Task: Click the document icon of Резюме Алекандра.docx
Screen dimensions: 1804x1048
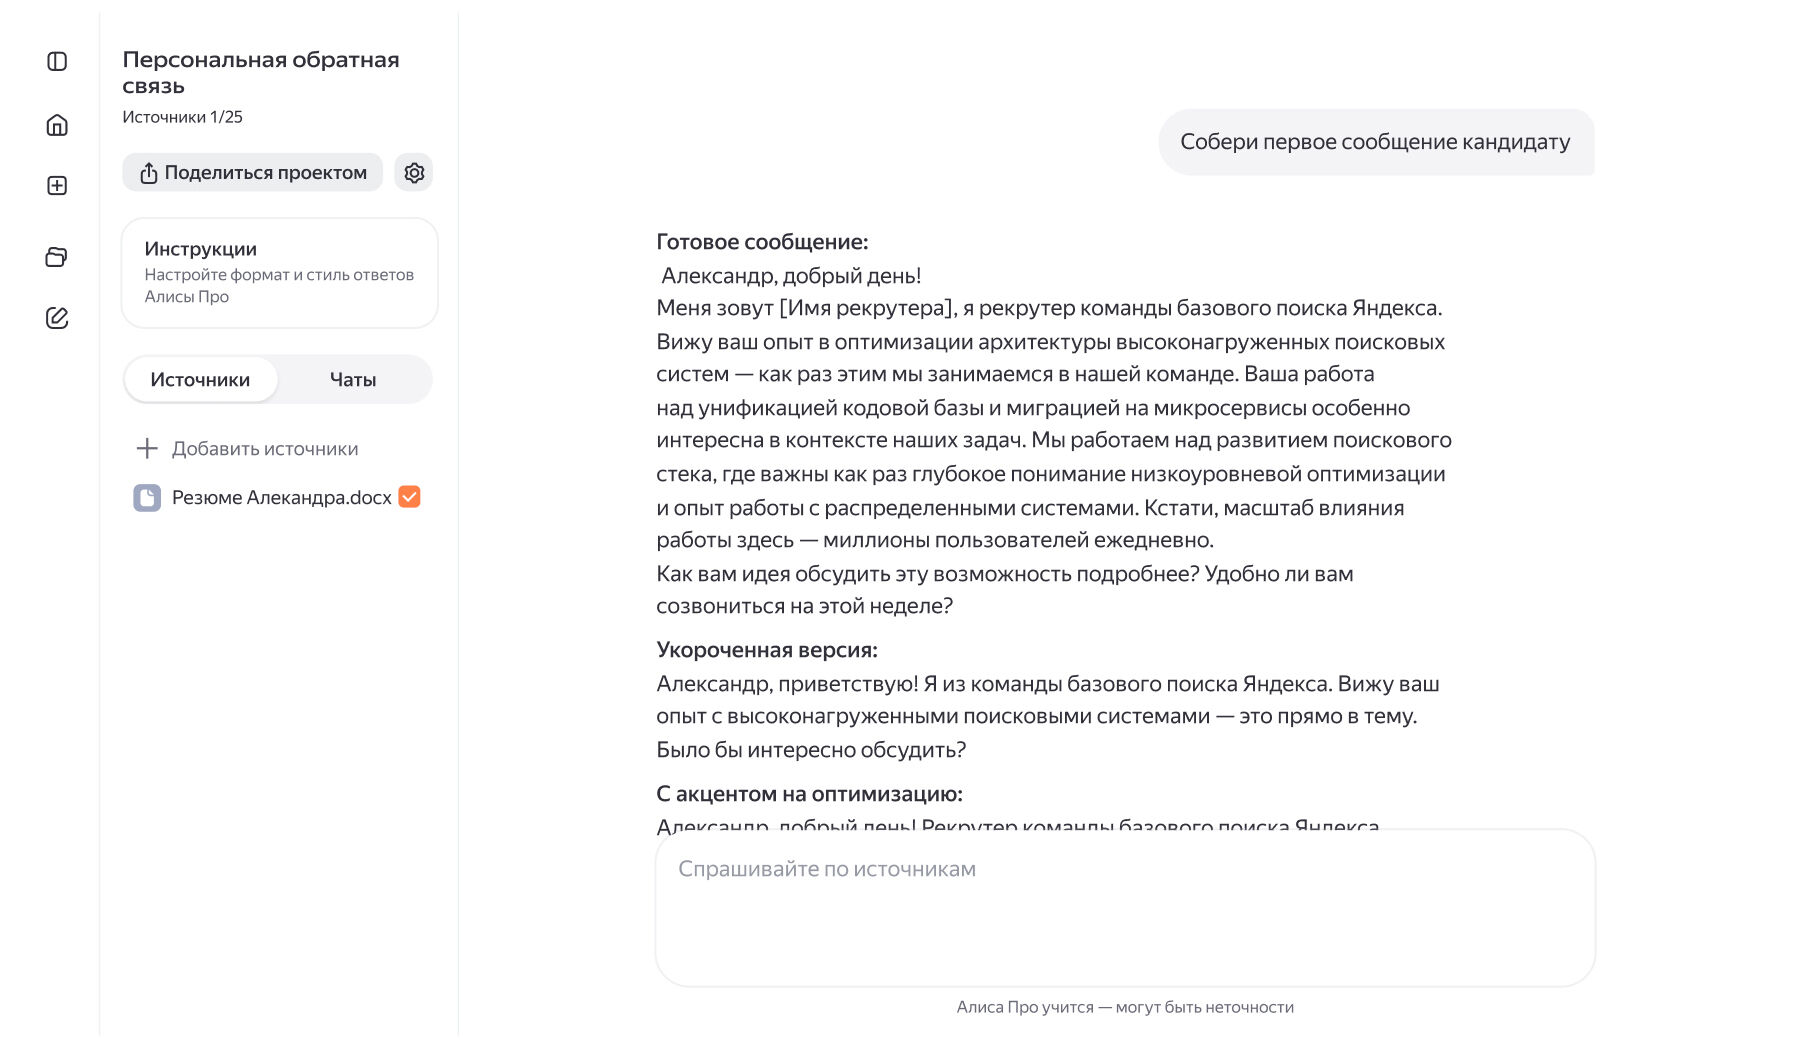Action: (147, 498)
